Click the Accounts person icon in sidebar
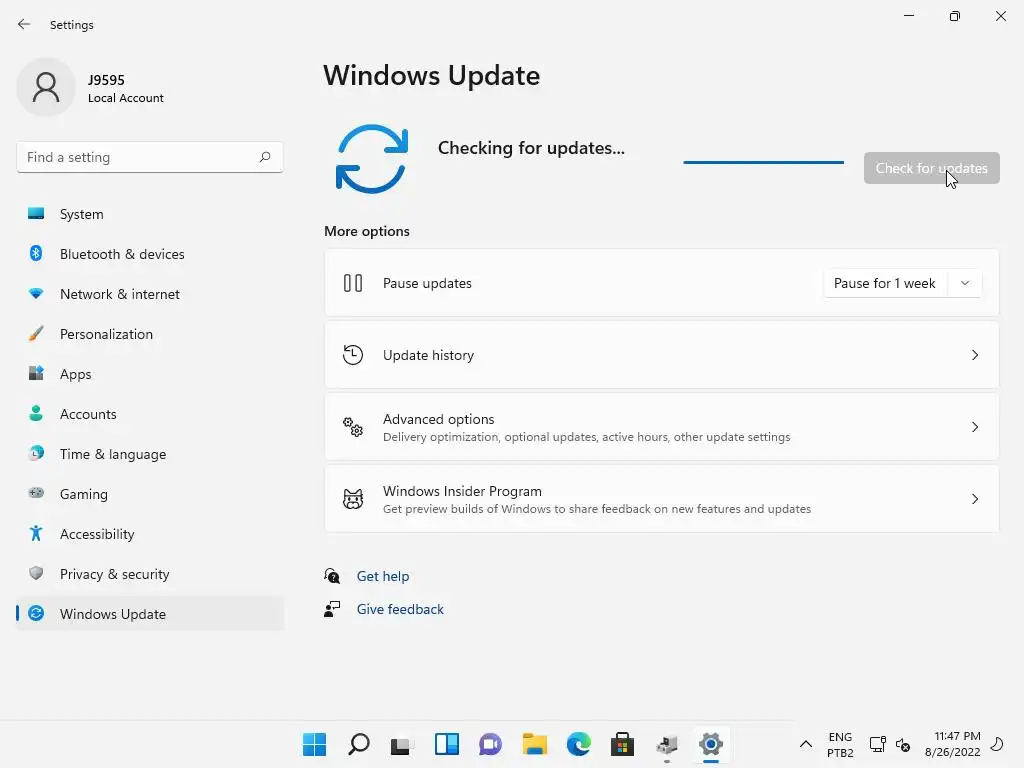Image resolution: width=1024 pixels, height=768 pixels. pyautogui.click(x=36, y=413)
